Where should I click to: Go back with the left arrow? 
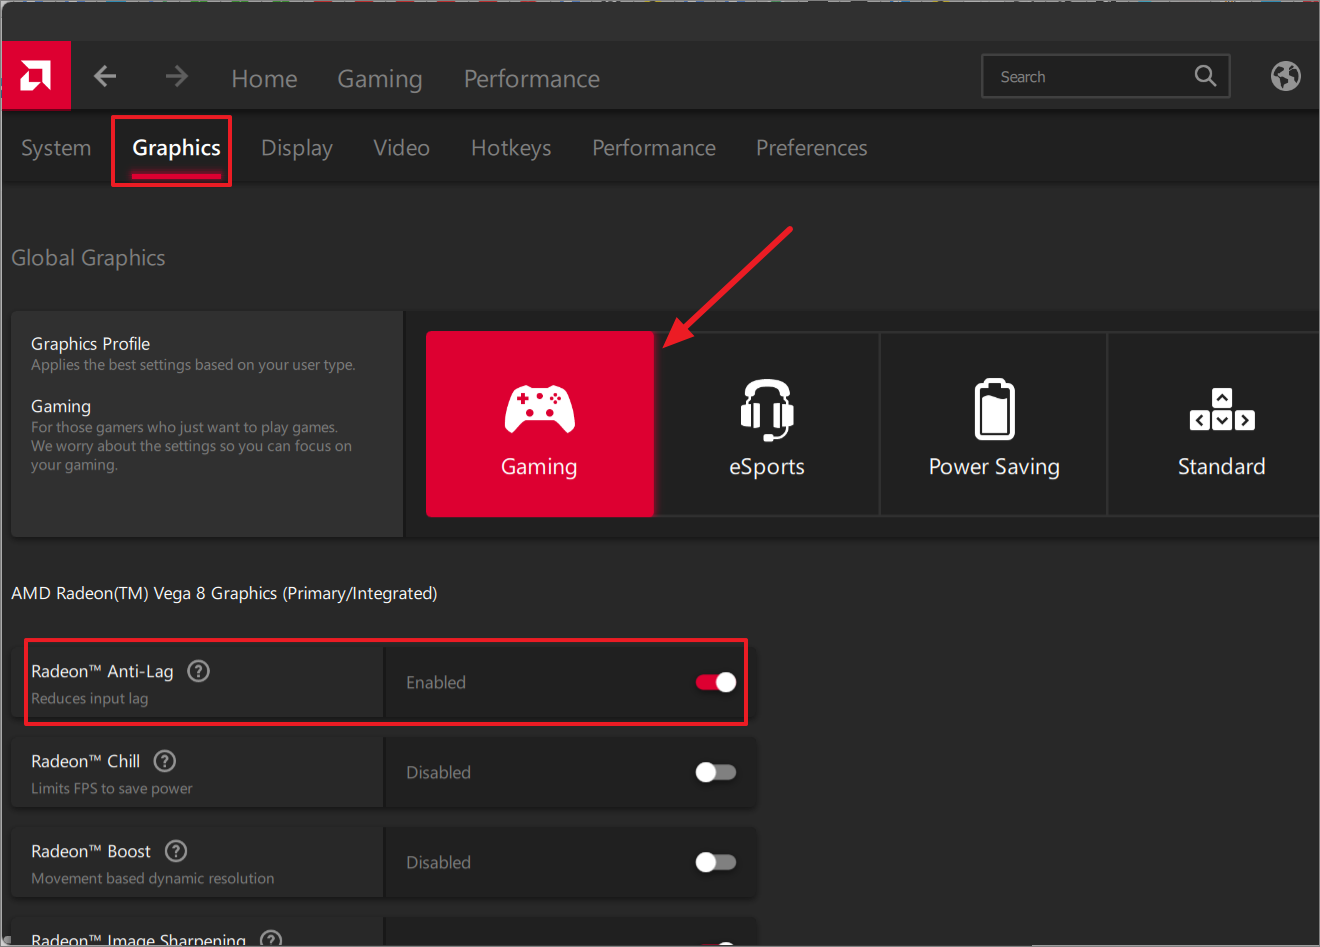(105, 76)
